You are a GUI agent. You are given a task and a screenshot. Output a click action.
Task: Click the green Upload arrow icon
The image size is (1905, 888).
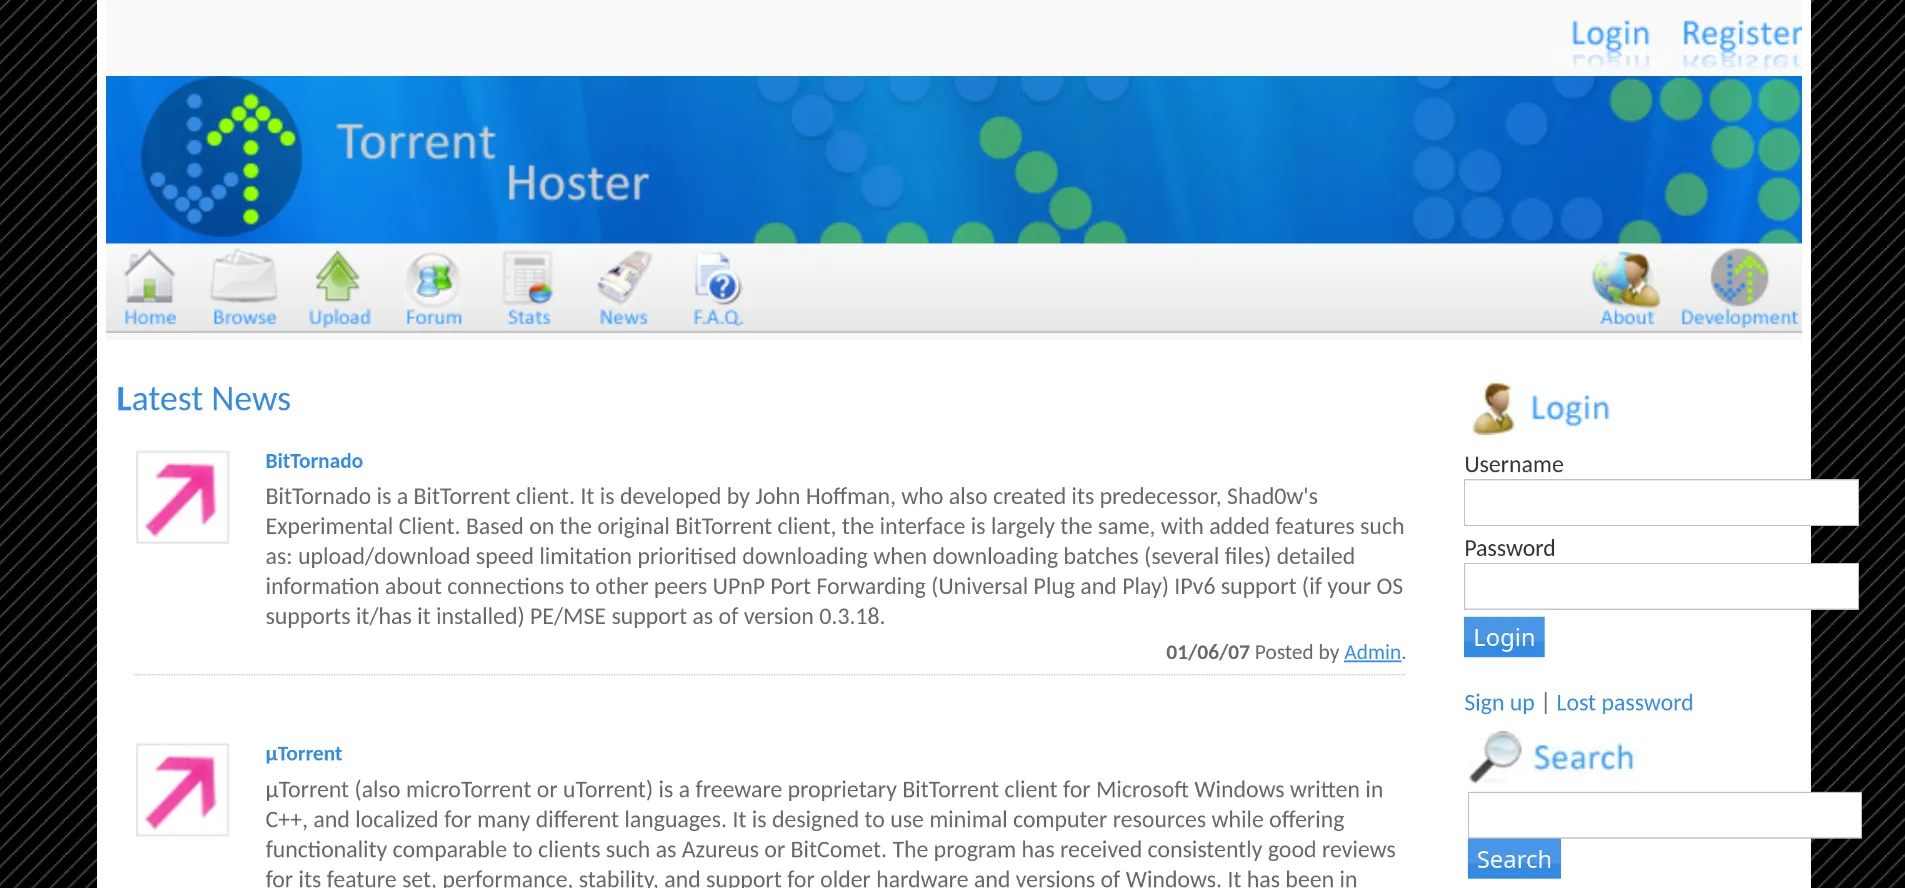(x=338, y=276)
